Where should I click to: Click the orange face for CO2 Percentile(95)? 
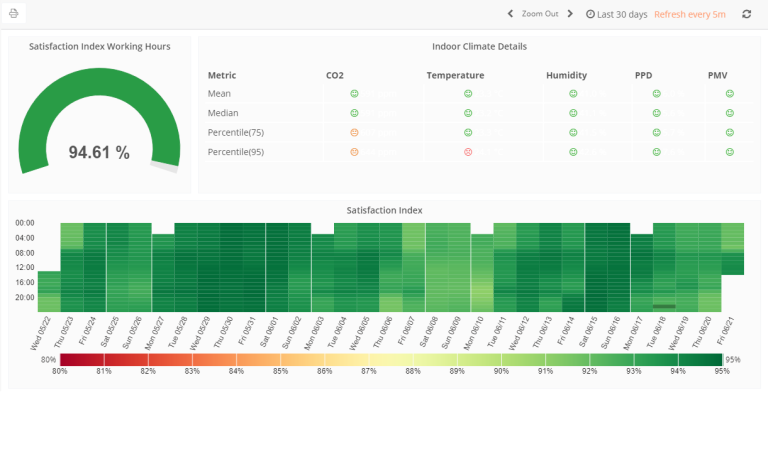click(x=354, y=152)
